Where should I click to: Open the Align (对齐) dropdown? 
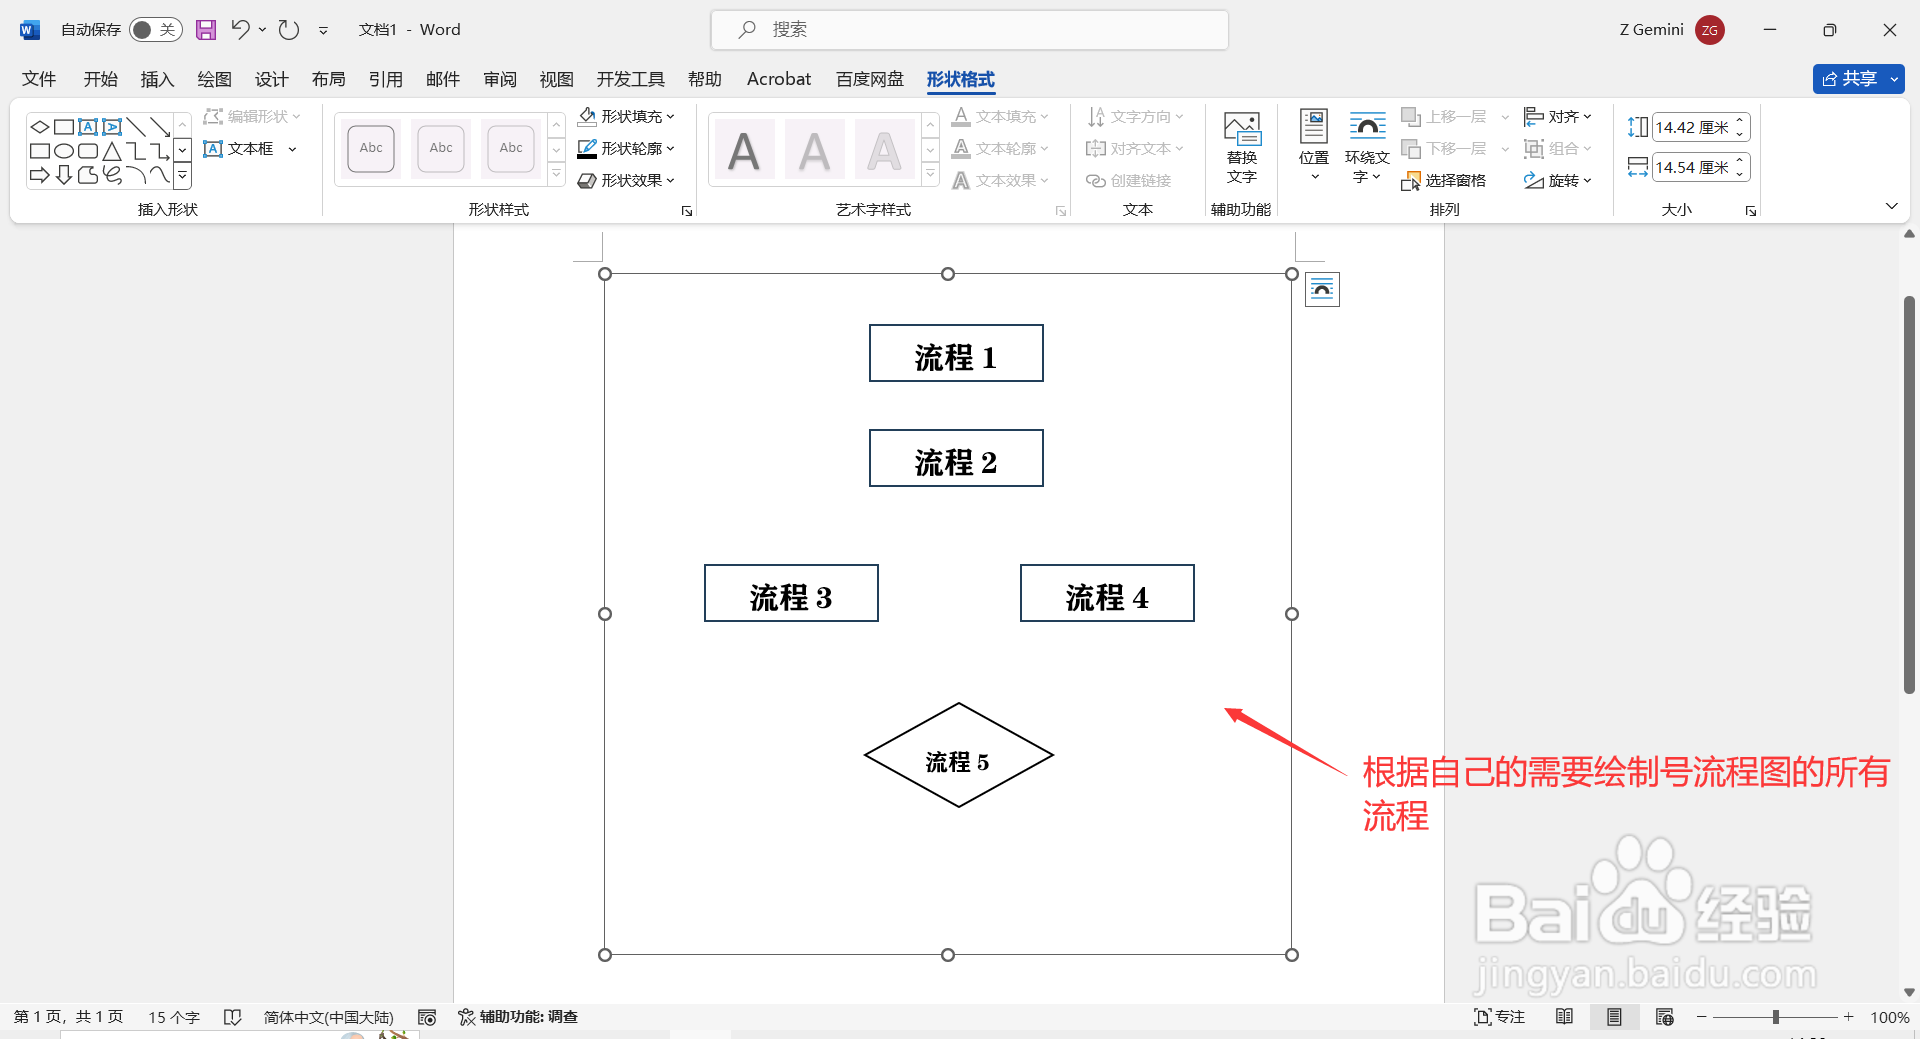[x=1558, y=116]
